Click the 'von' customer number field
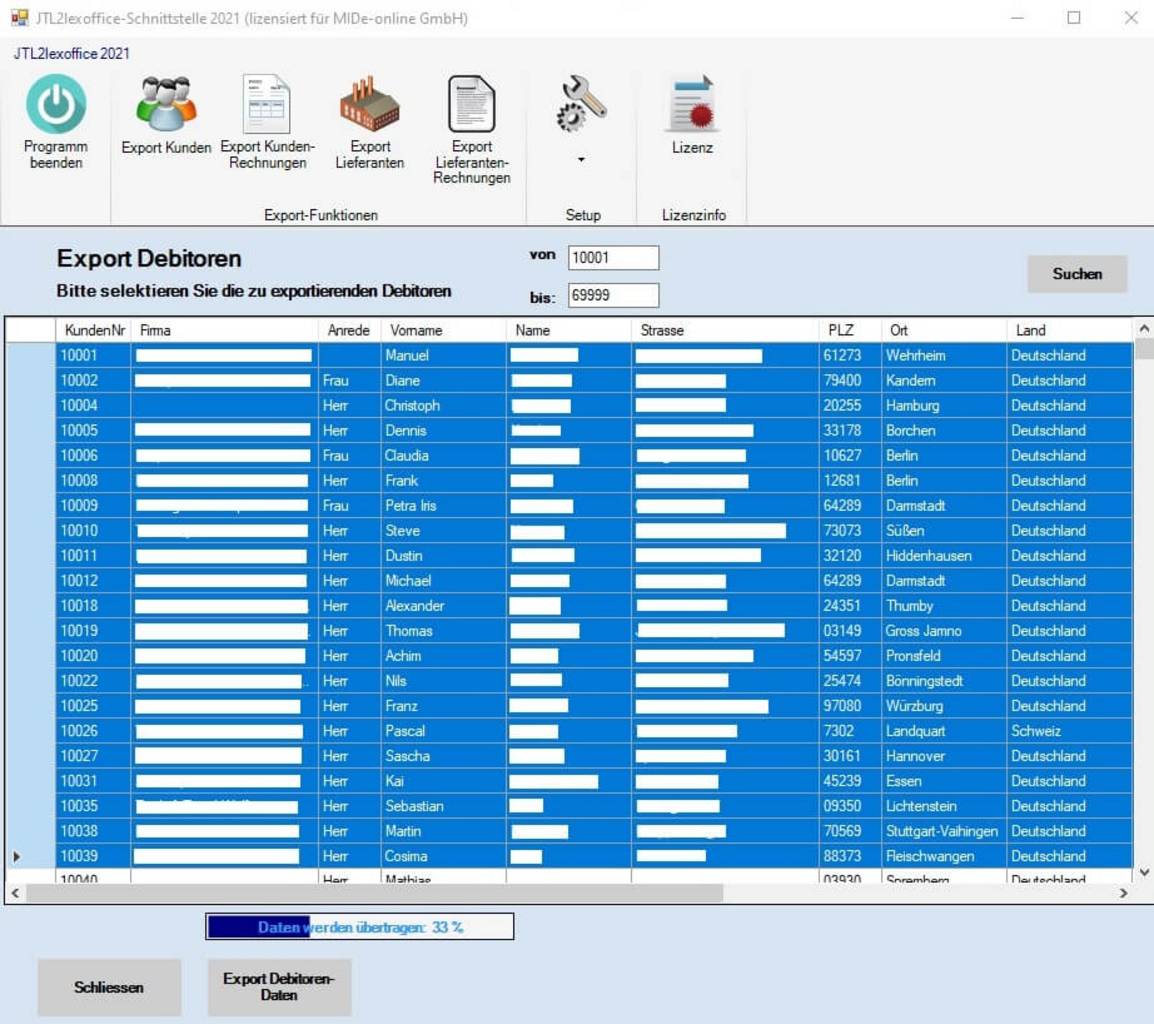The image size is (1154, 1024). 613,258
